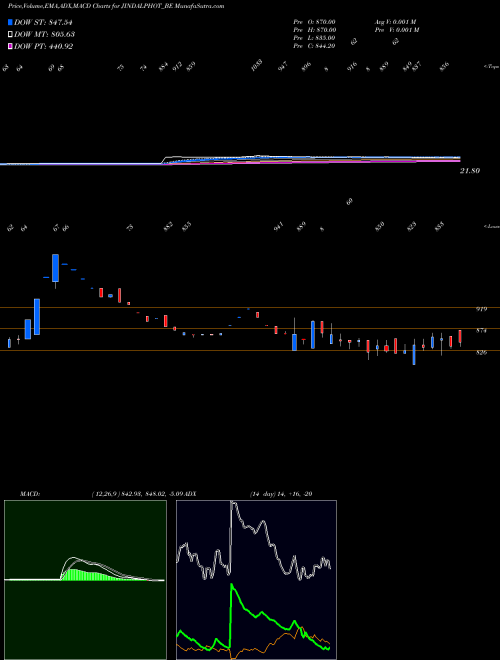The width and height of the screenshot is (500, 660).
Task: Select the 'DOW MT: 805.63' legend text
Action: (x=44, y=34)
